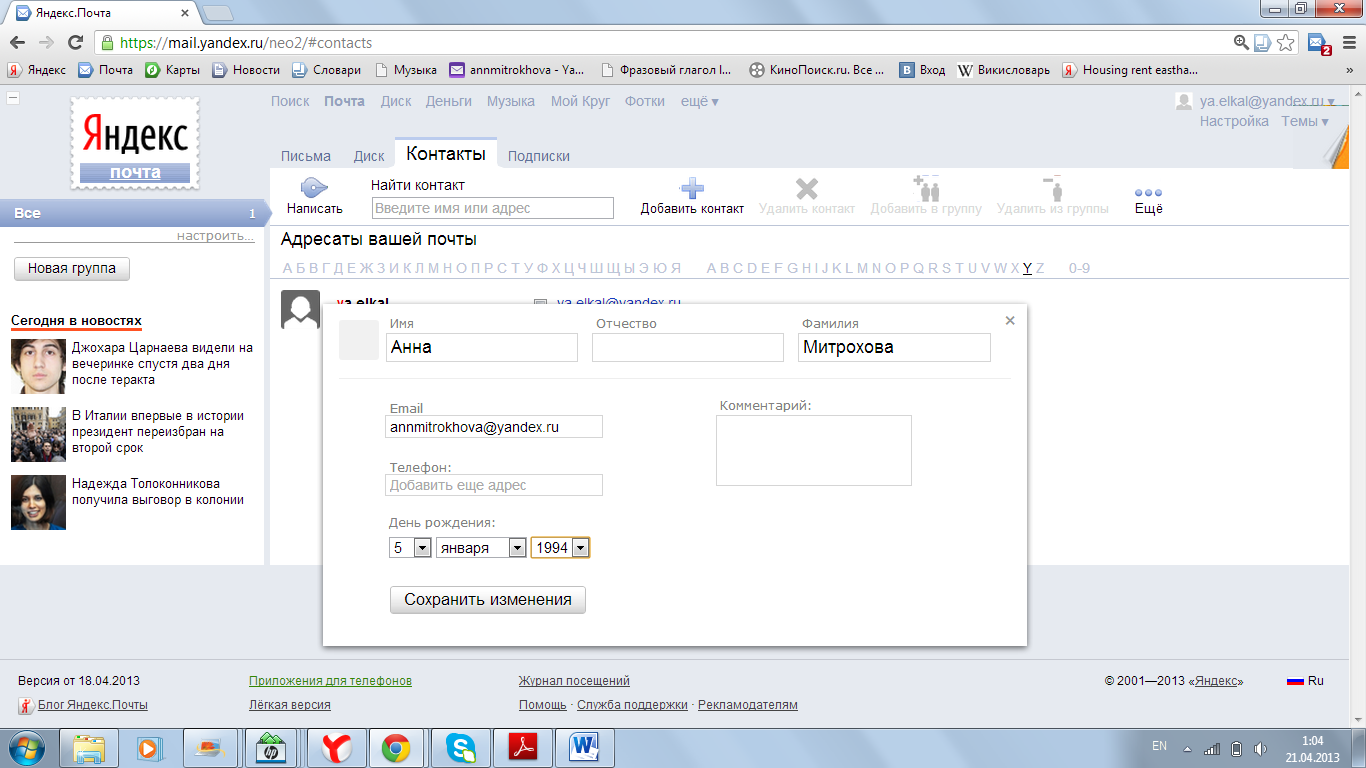Launch Yandex browser from taskbar
The image size is (1366, 768).
[x=336, y=747]
